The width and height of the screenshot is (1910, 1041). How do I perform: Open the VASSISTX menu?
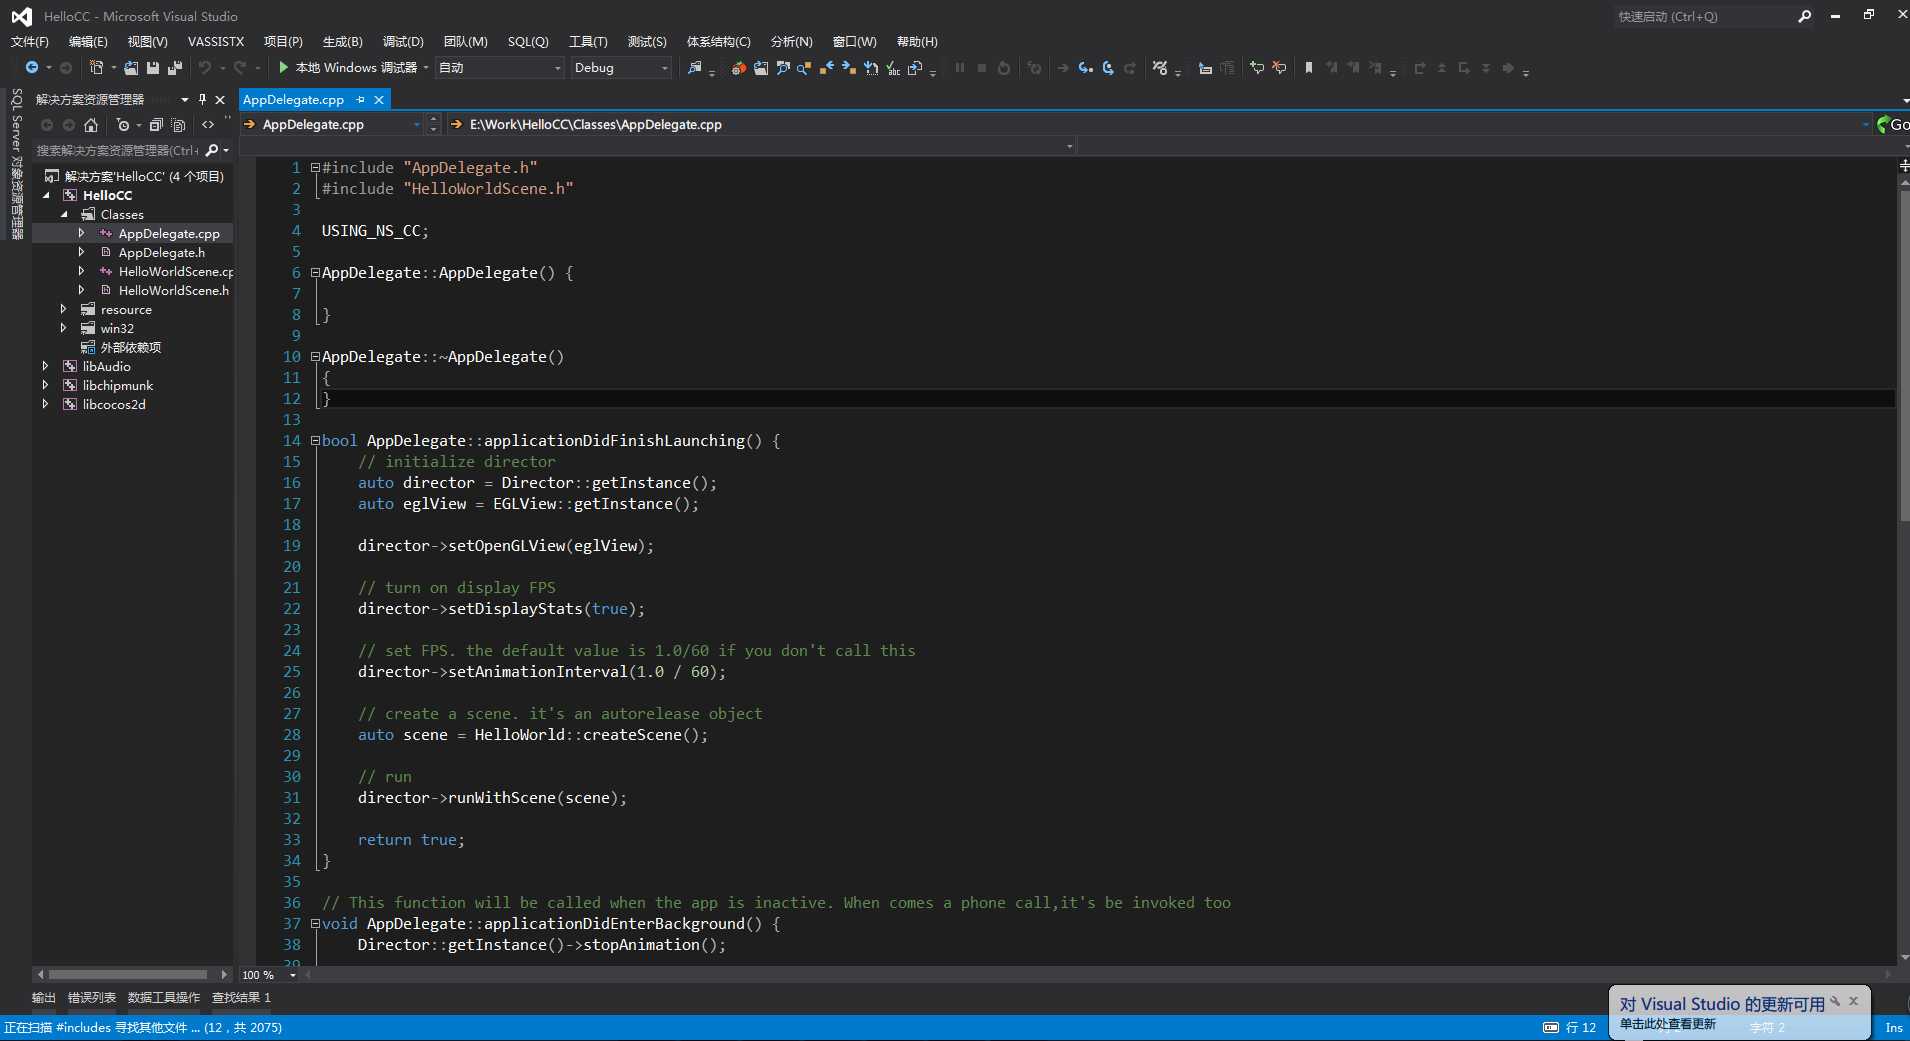tap(216, 42)
